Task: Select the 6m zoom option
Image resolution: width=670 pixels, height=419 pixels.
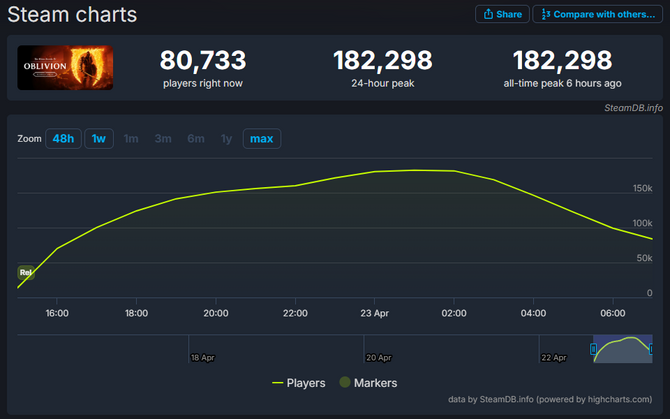Action: coord(196,139)
